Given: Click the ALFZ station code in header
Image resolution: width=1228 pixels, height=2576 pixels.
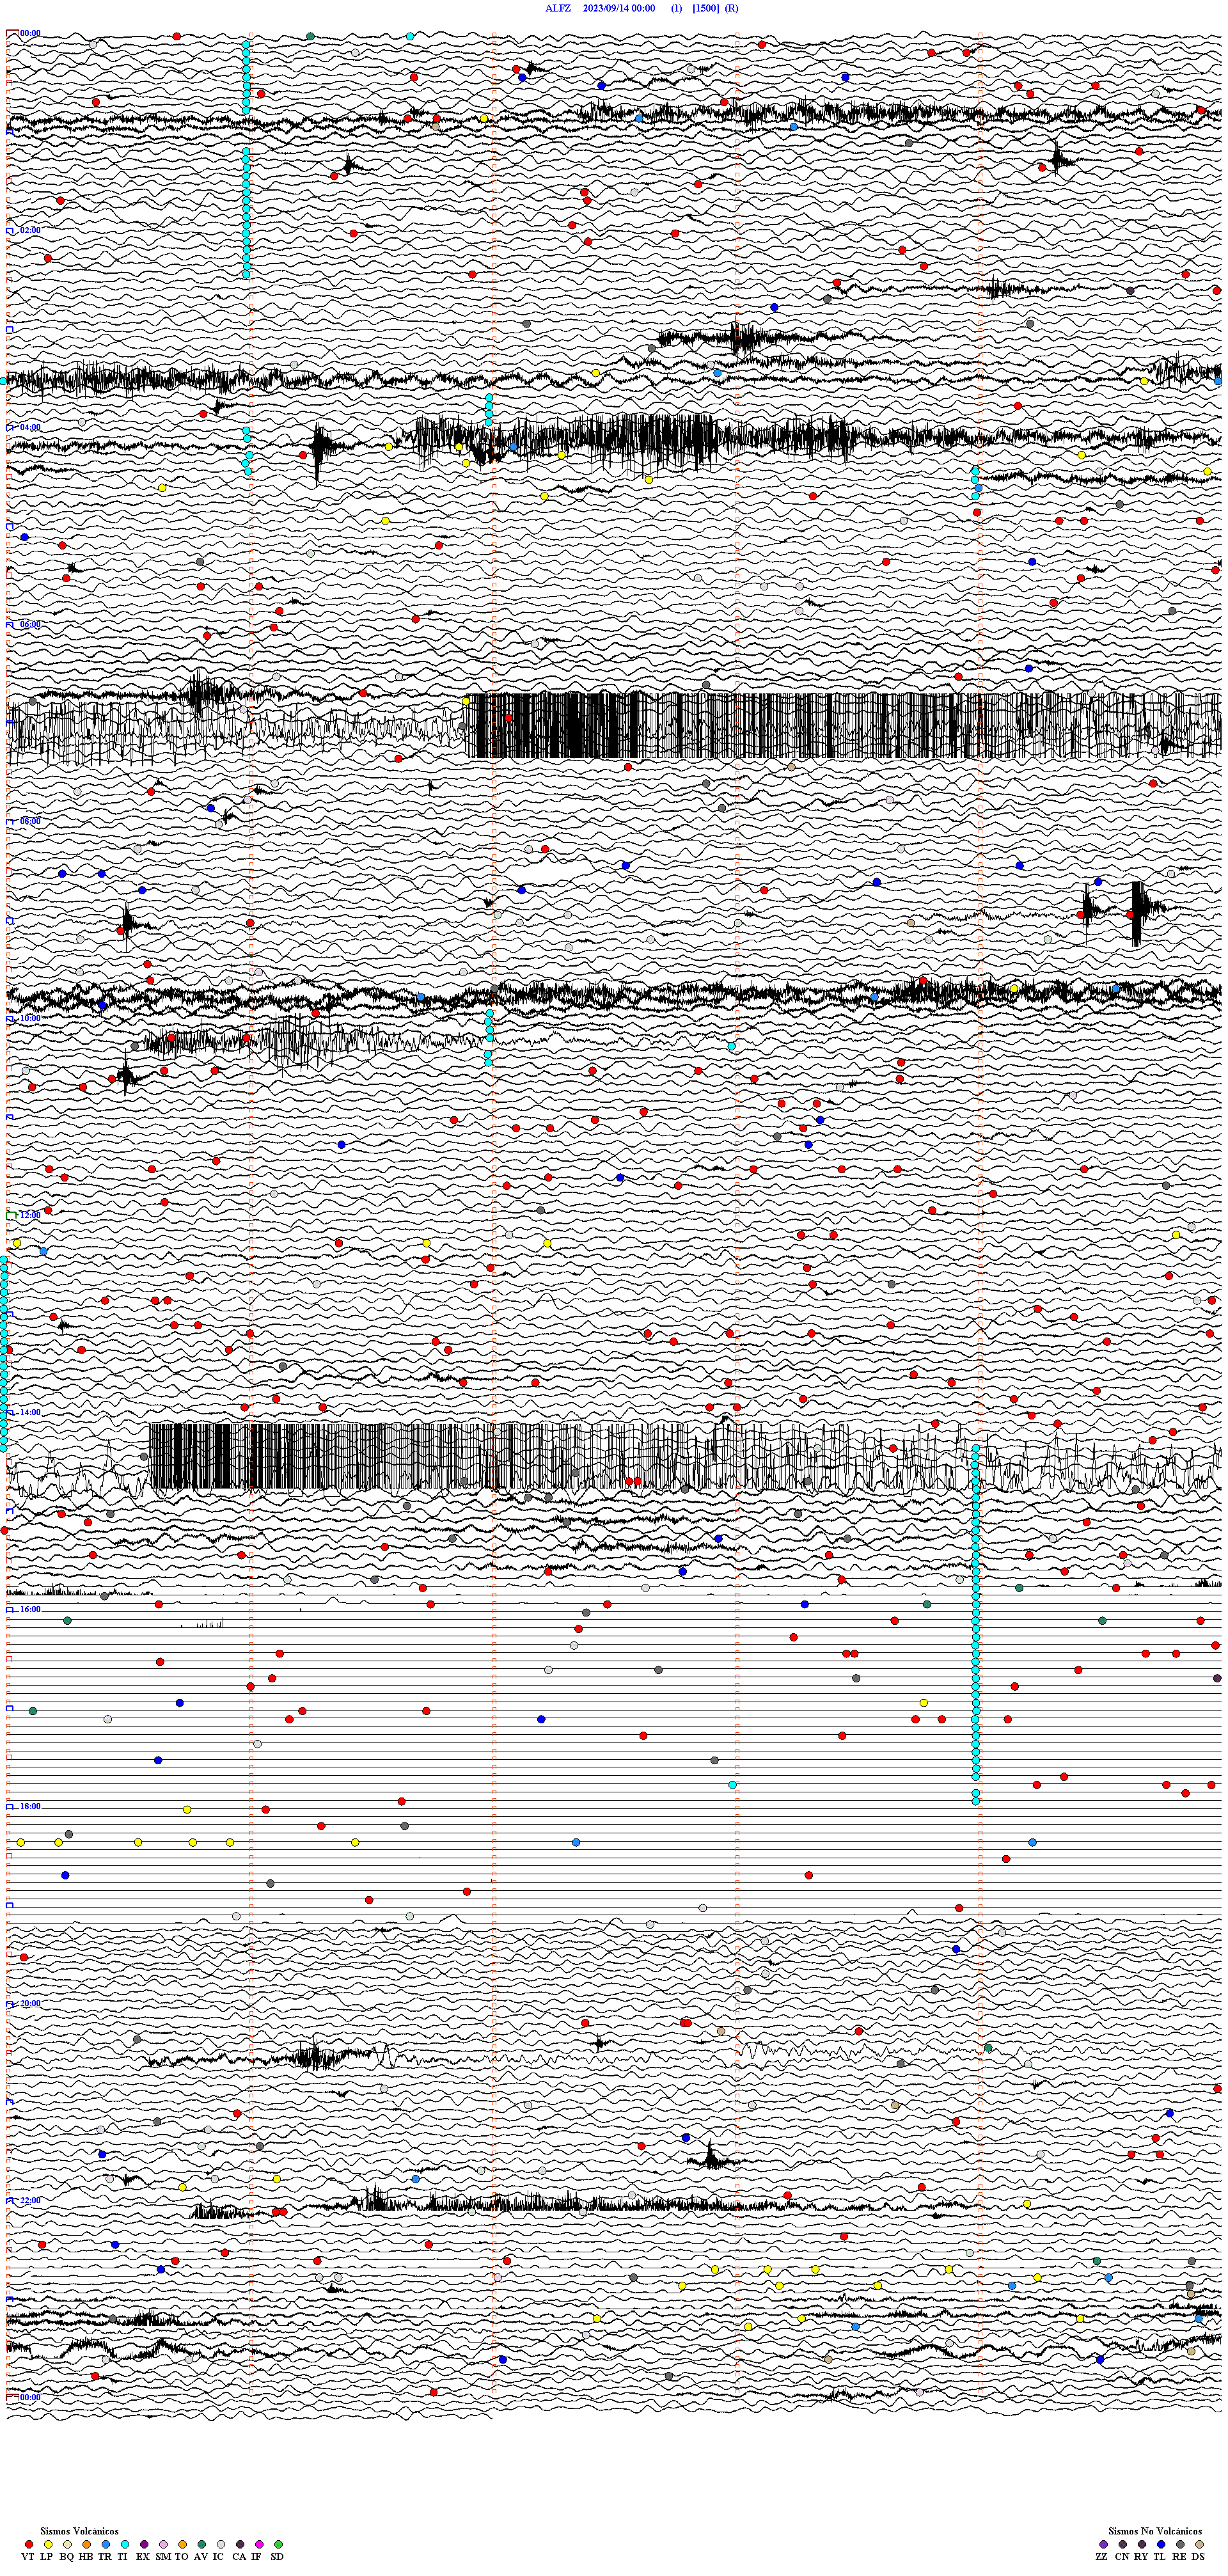Looking at the screenshot, I should 558,8.
